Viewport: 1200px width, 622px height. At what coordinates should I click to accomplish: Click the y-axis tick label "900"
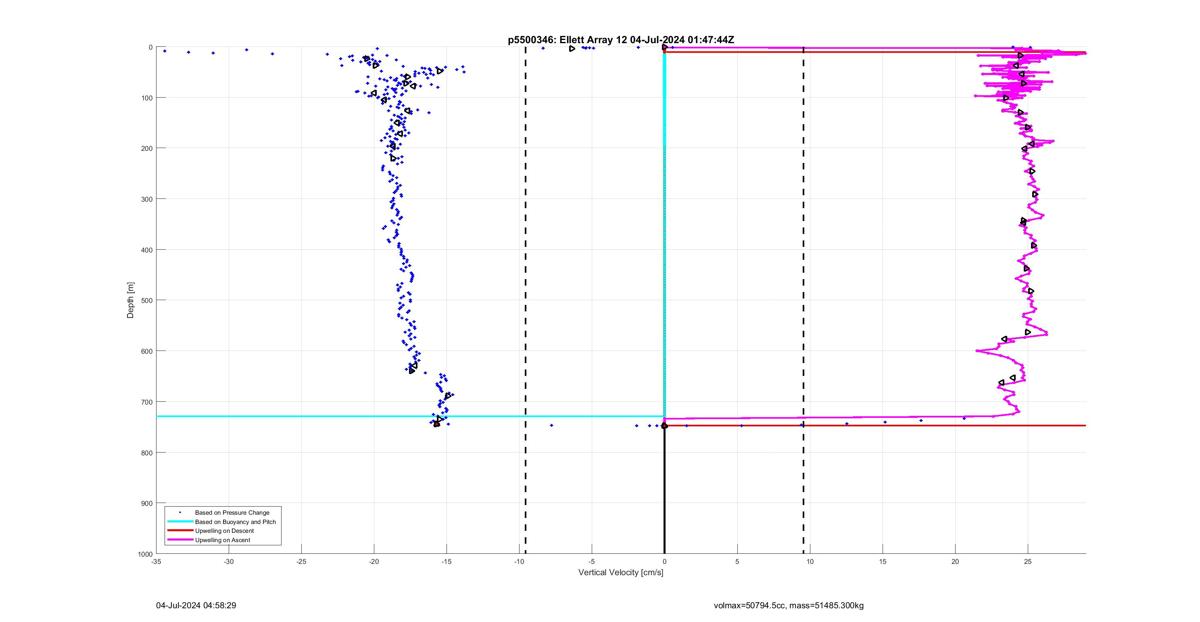click(x=145, y=503)
